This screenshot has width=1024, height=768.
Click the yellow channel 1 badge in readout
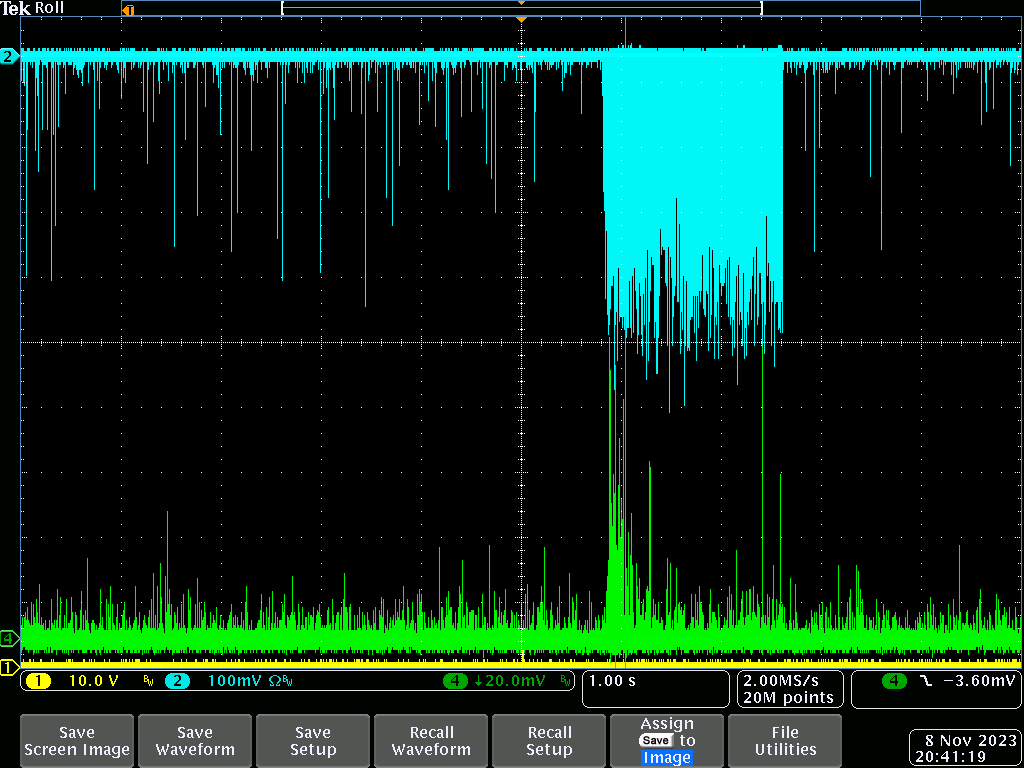(x=37, y=681)
